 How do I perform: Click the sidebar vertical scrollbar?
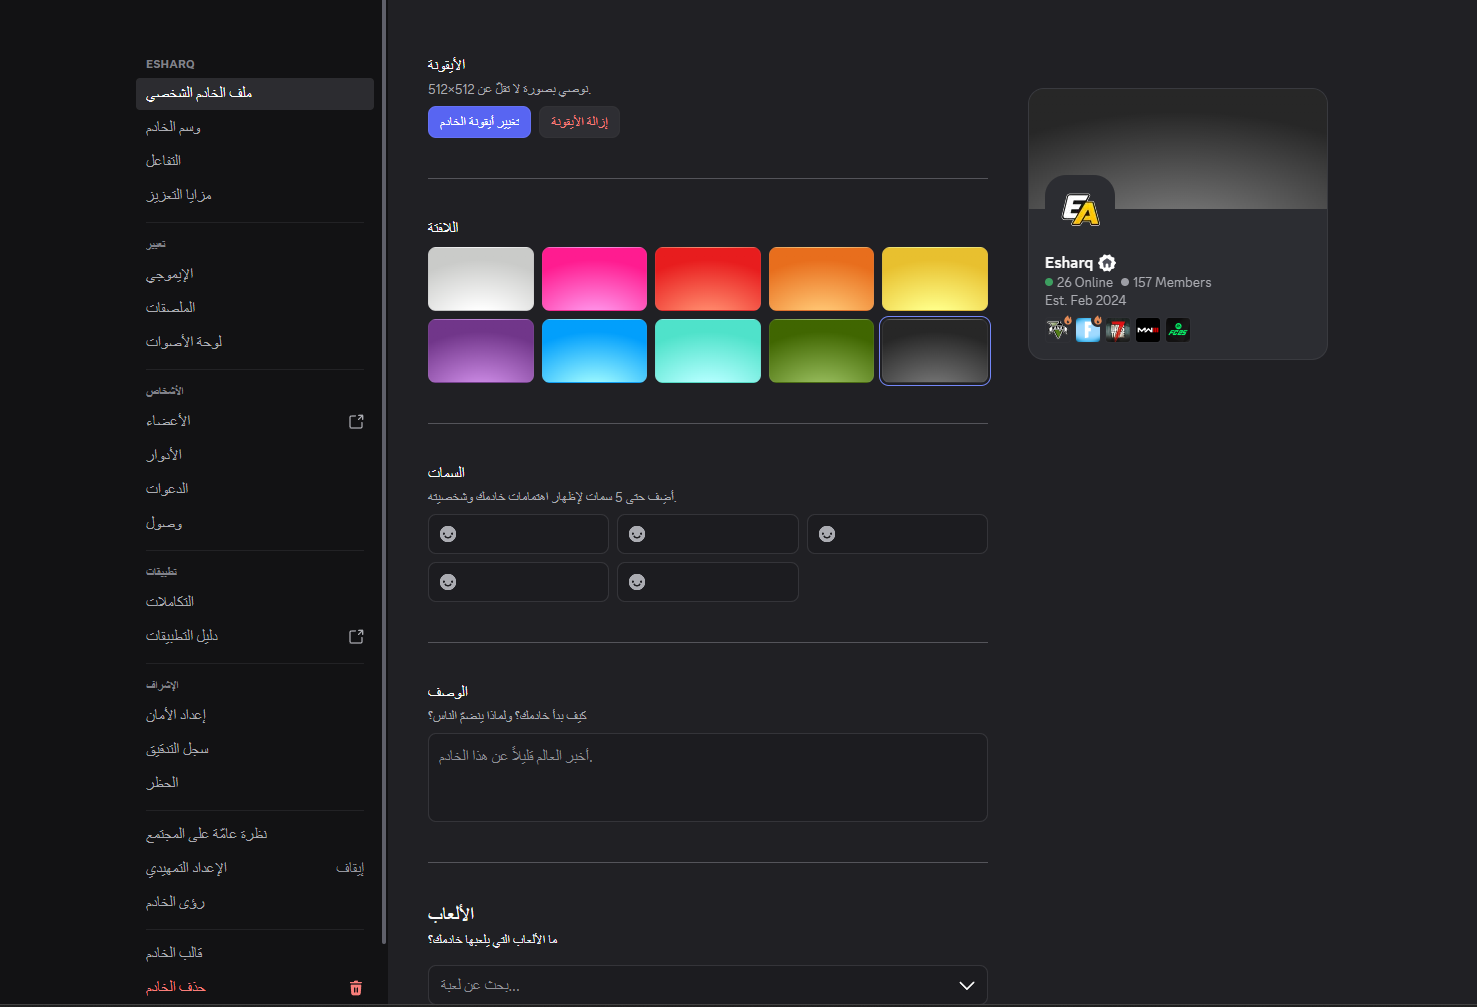[x=384, y=472]
